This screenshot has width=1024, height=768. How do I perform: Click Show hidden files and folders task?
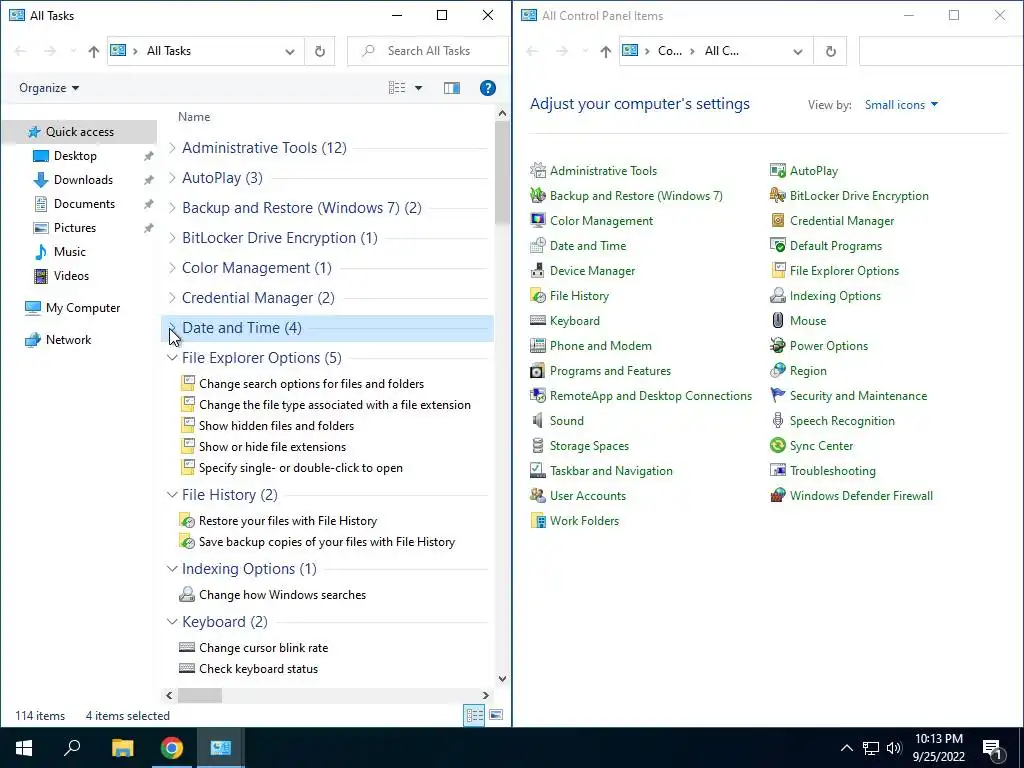[x=276, y=426]
